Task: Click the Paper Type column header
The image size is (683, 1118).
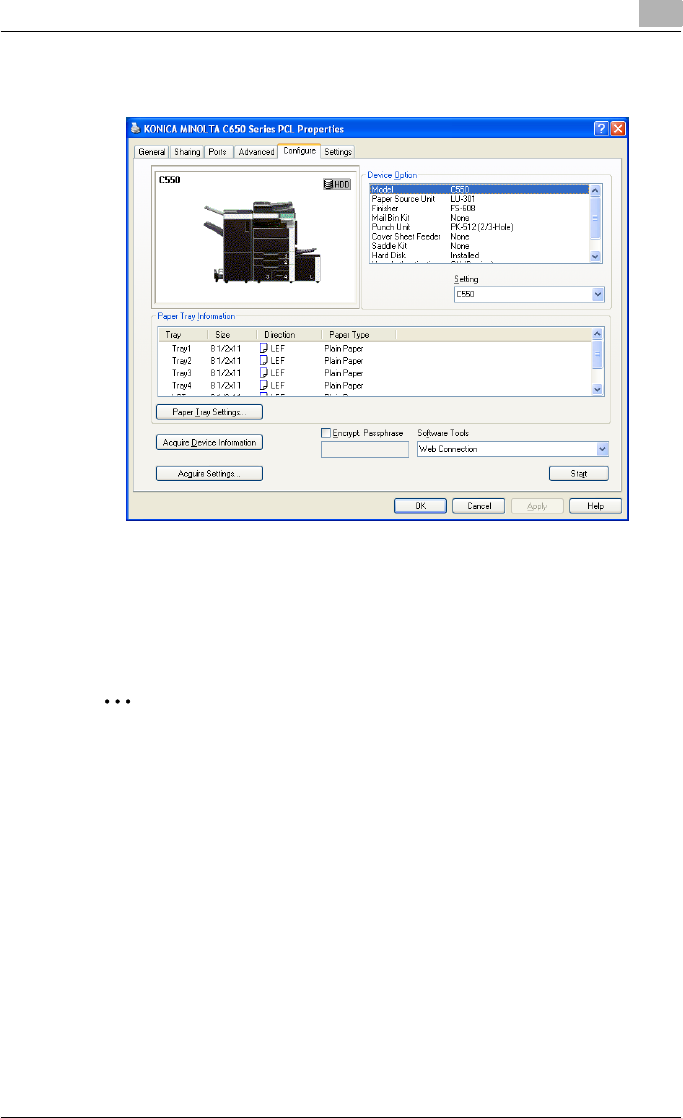Action: tap(359, 334)
